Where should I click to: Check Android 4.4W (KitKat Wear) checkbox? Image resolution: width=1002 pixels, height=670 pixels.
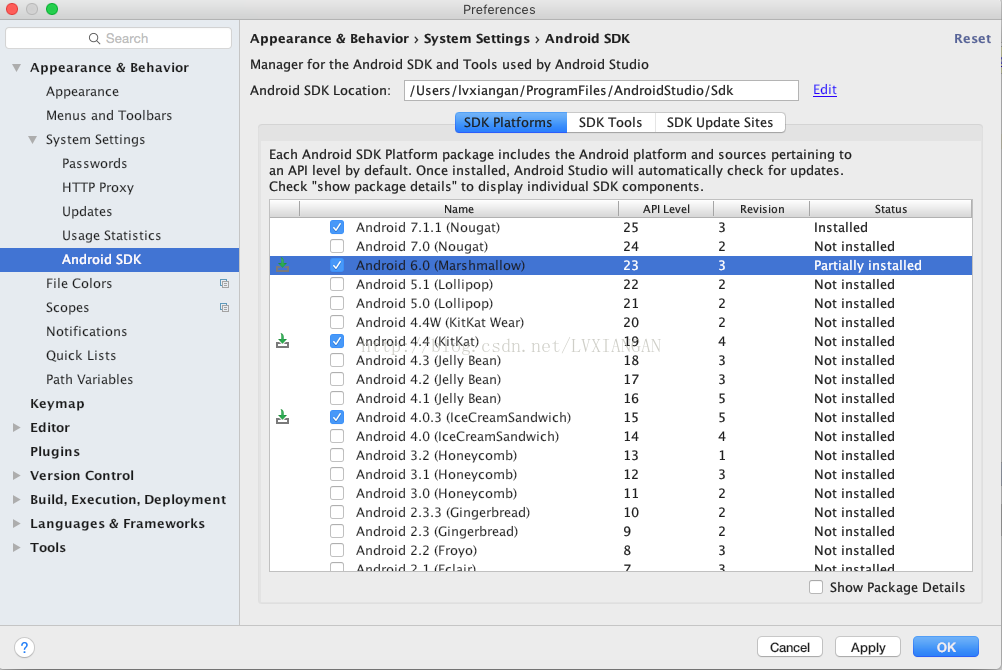(x=337, y=322)
